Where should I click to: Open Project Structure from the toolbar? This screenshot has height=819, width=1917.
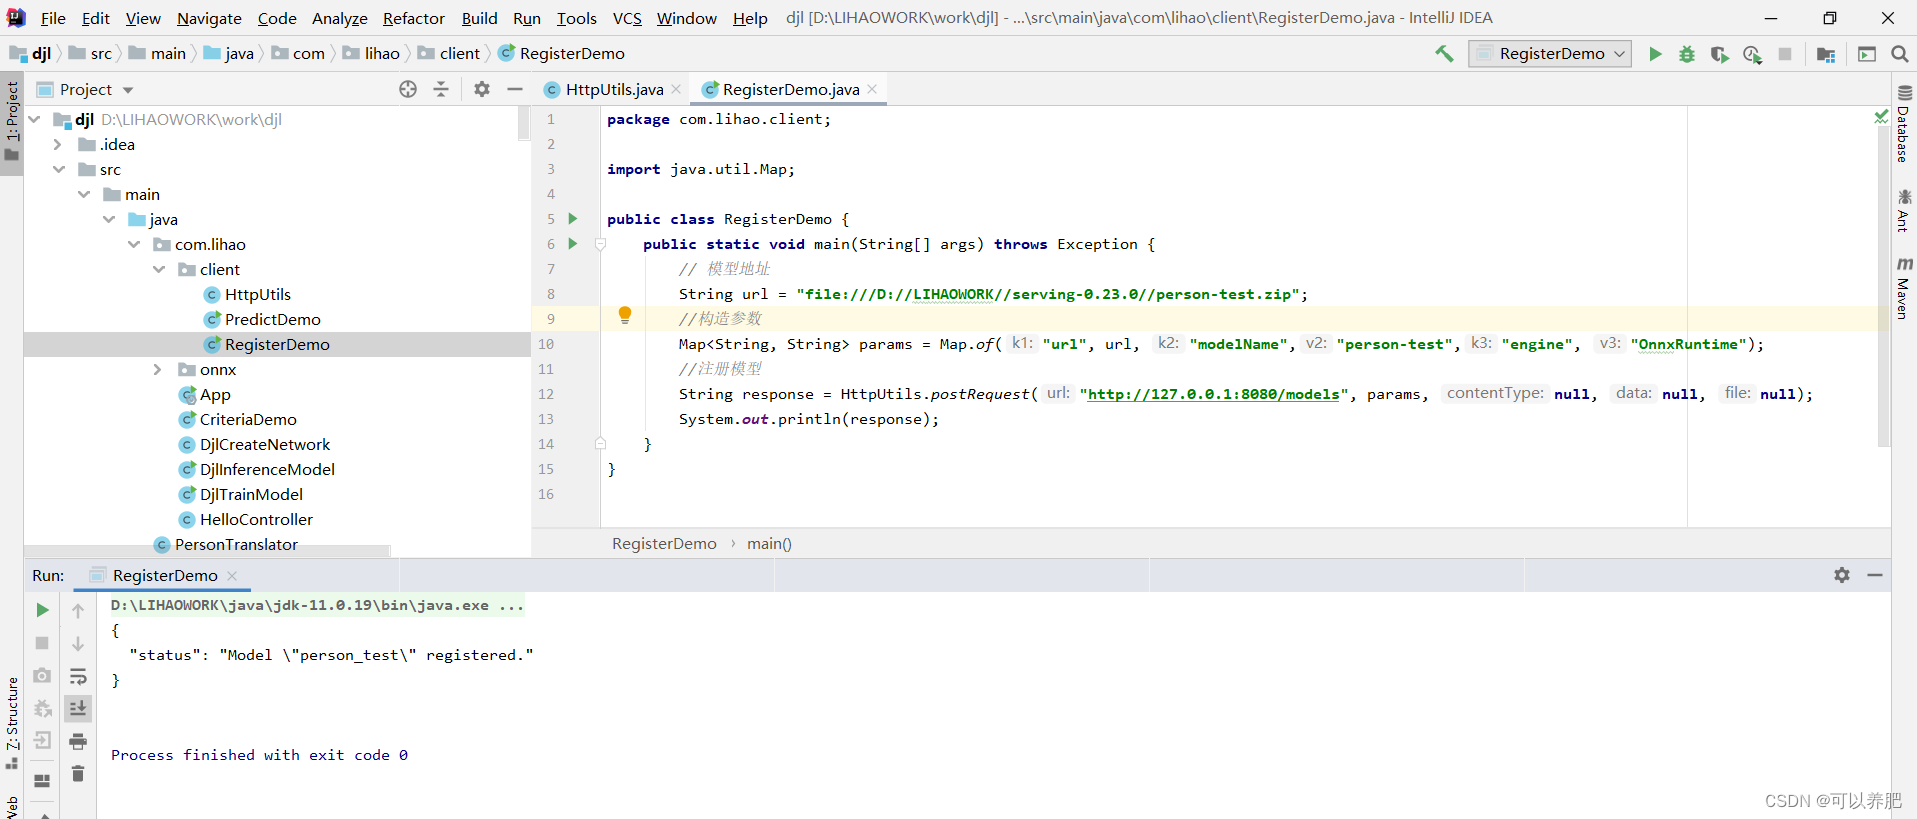[x=1825, y=54]
